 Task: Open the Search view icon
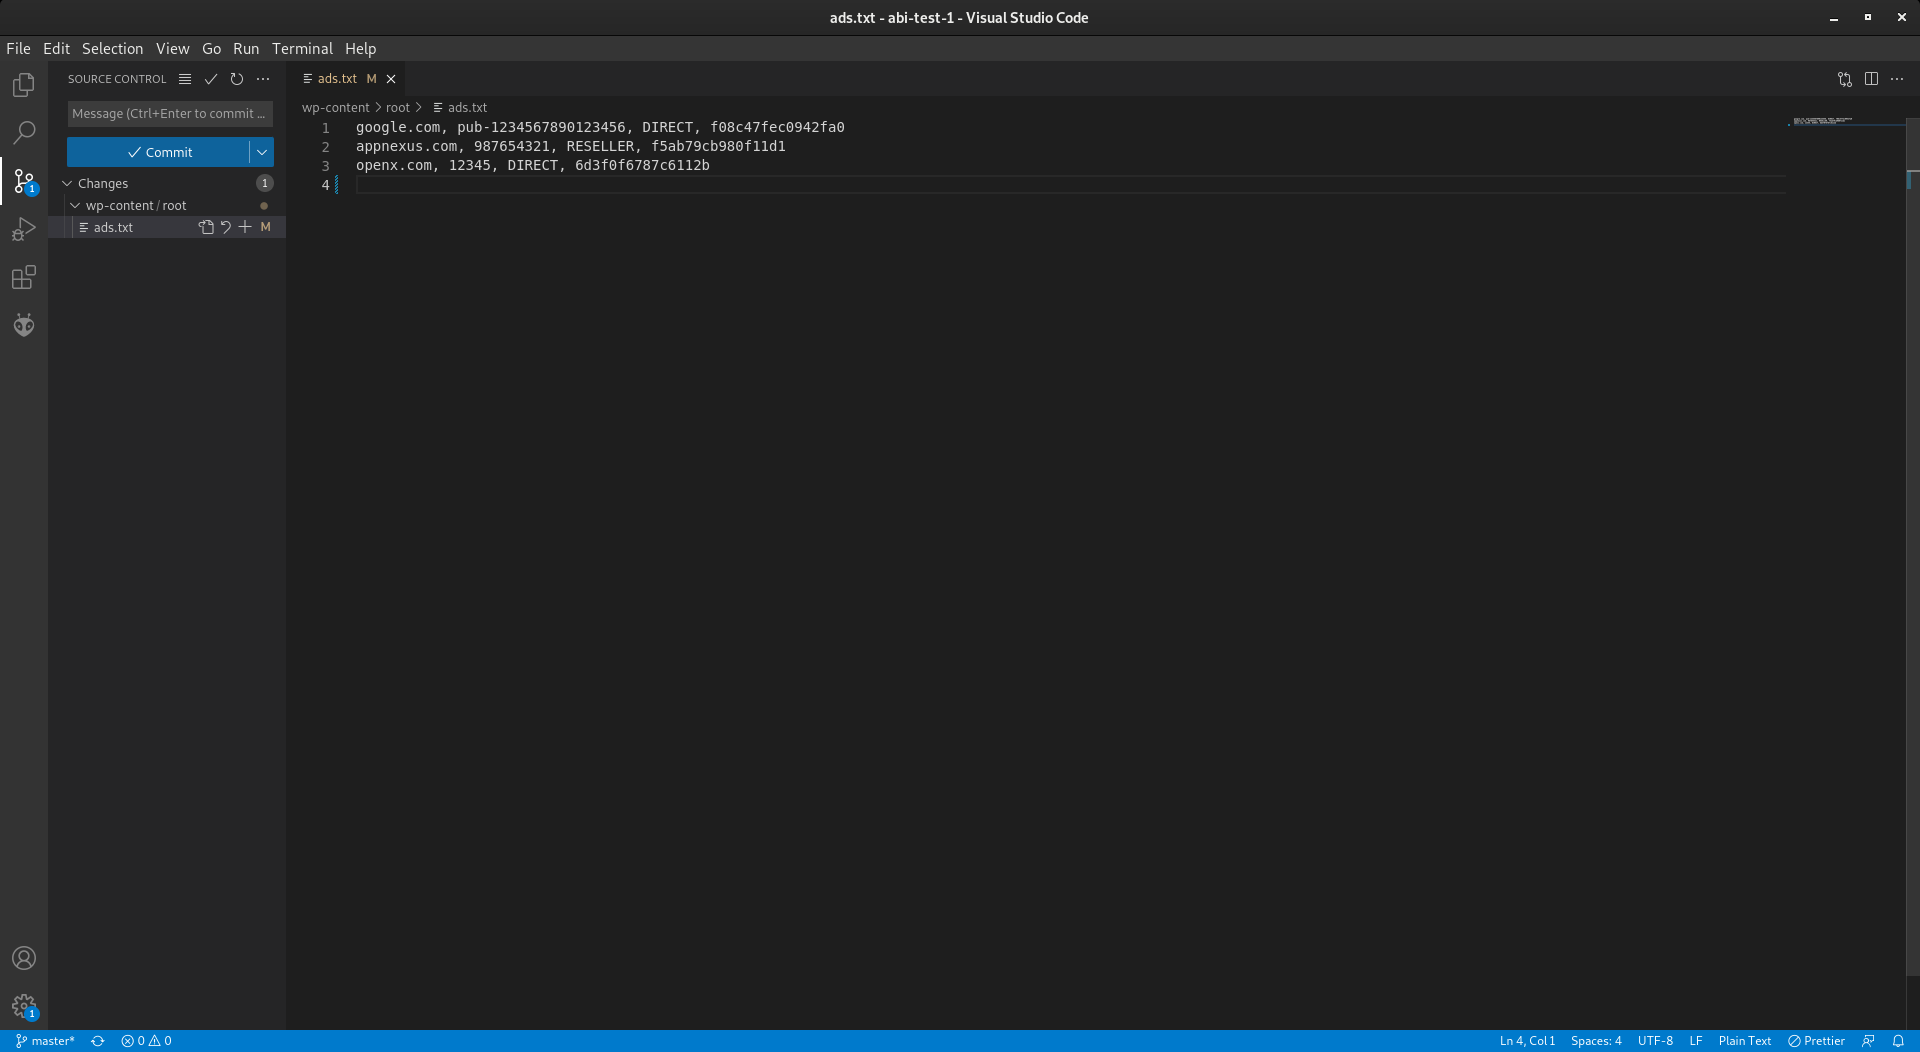click(x=24, y=132)
